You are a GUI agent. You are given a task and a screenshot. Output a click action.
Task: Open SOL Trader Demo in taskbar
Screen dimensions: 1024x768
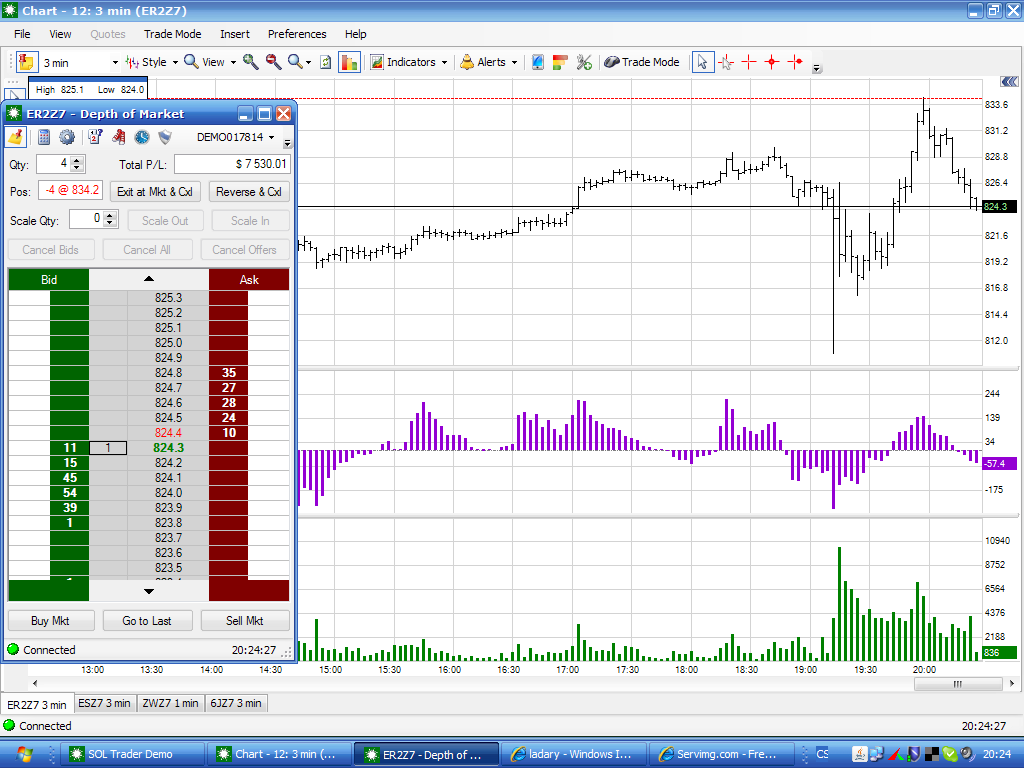[133, 754]
